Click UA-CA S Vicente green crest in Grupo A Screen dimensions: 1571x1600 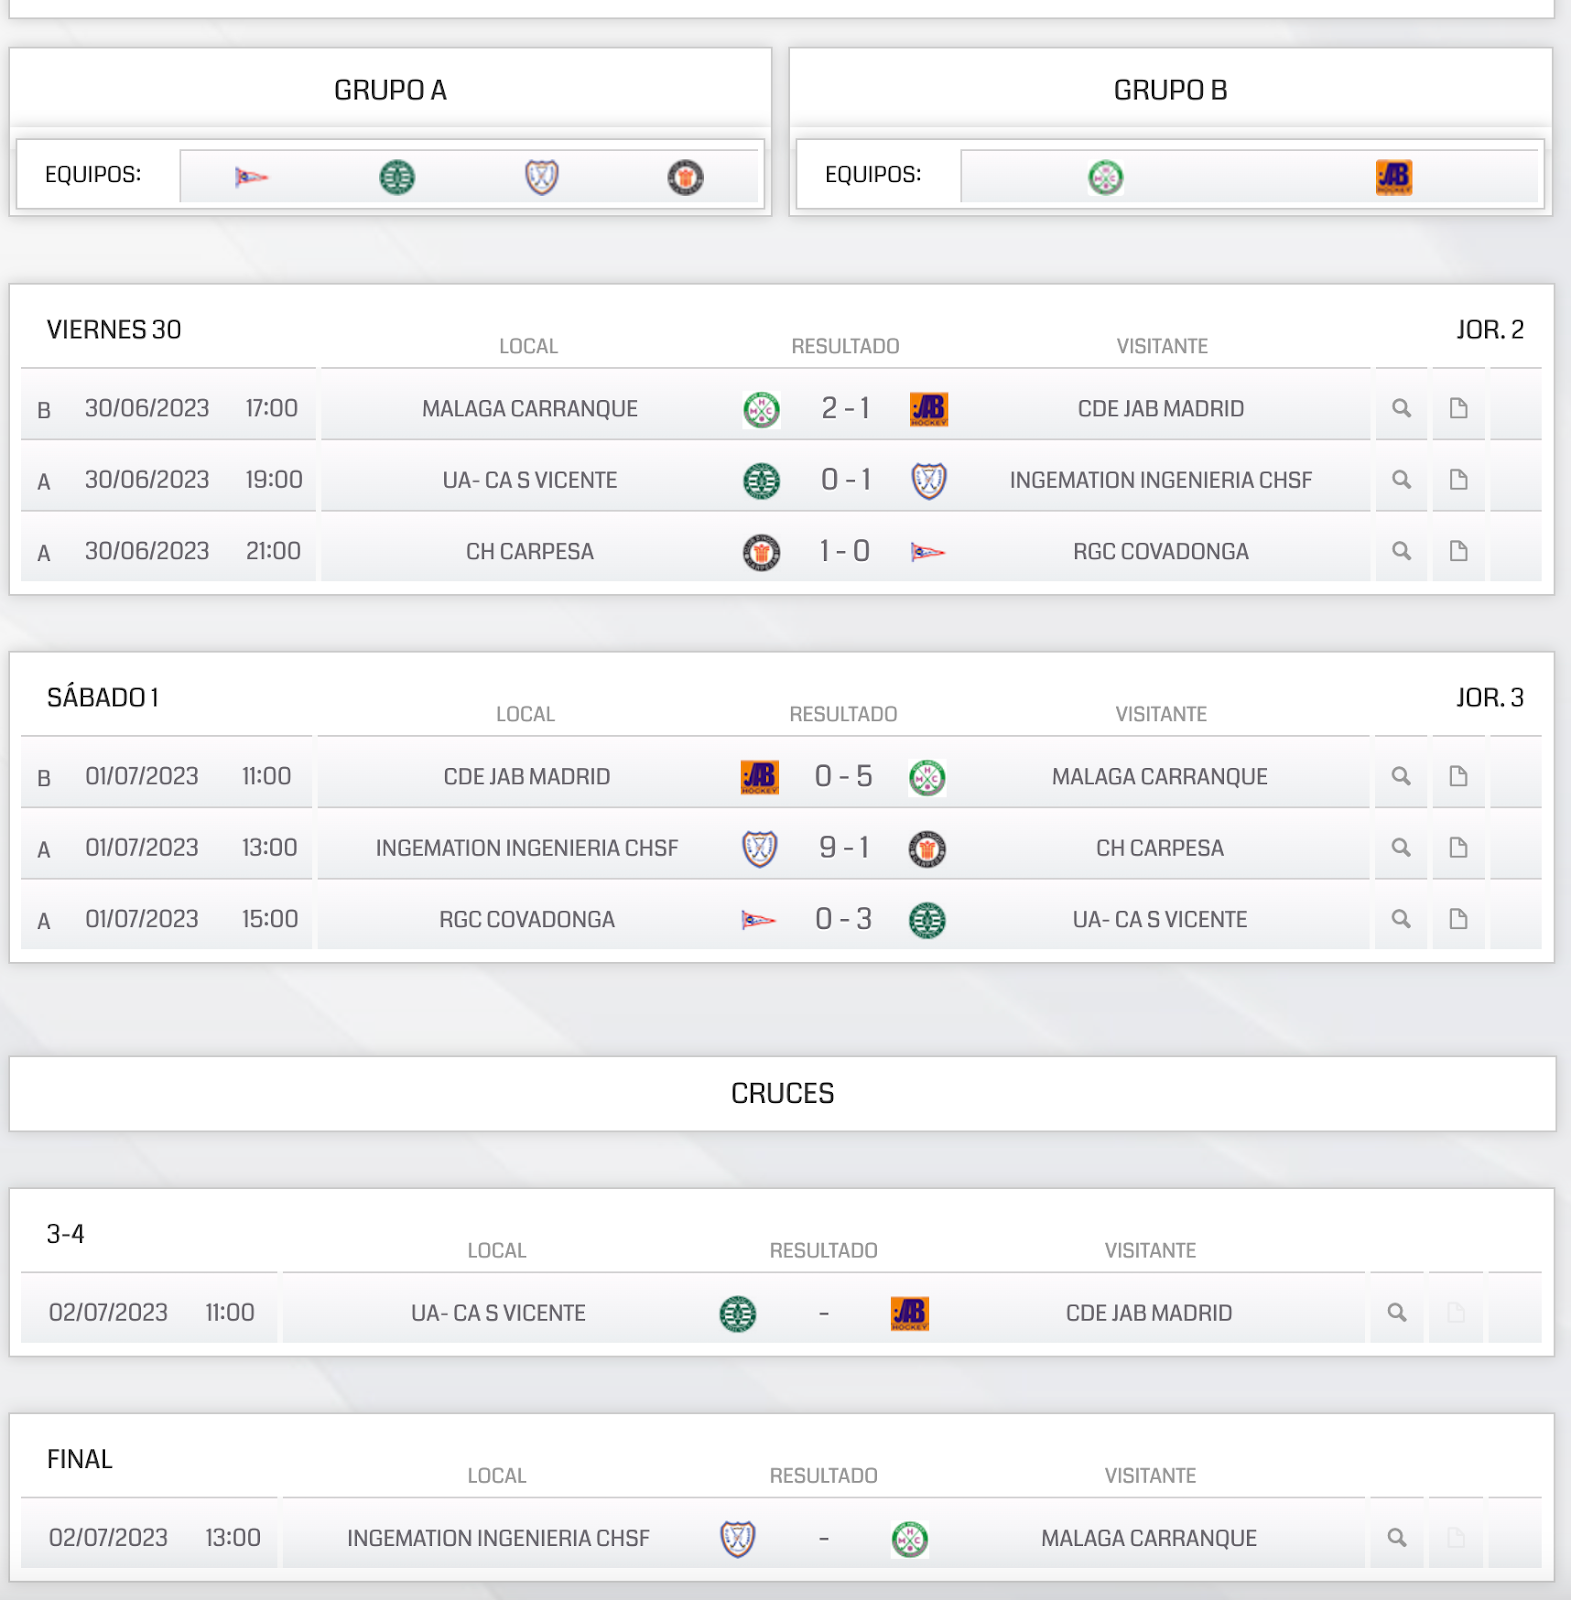click(x=397, y=177)
